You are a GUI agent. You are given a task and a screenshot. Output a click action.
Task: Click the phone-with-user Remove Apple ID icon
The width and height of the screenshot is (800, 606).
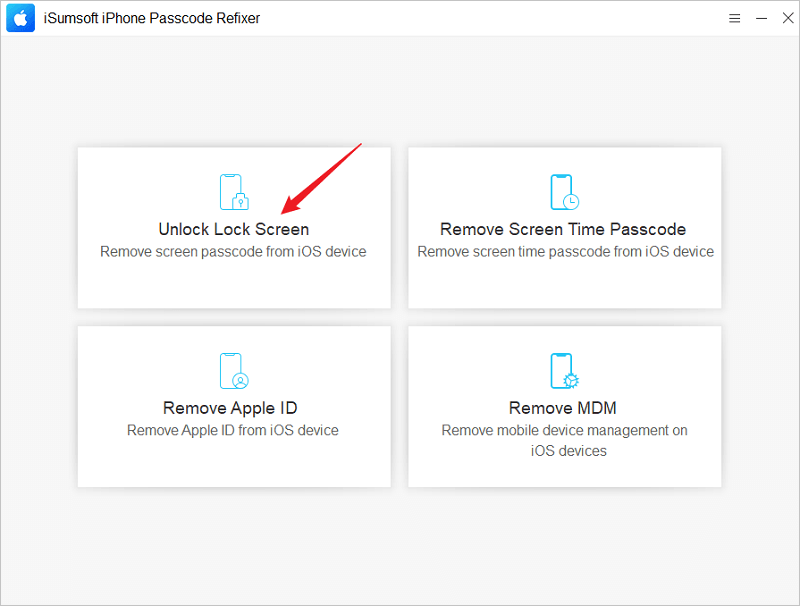pyautogui.click(x=234, y=371)
